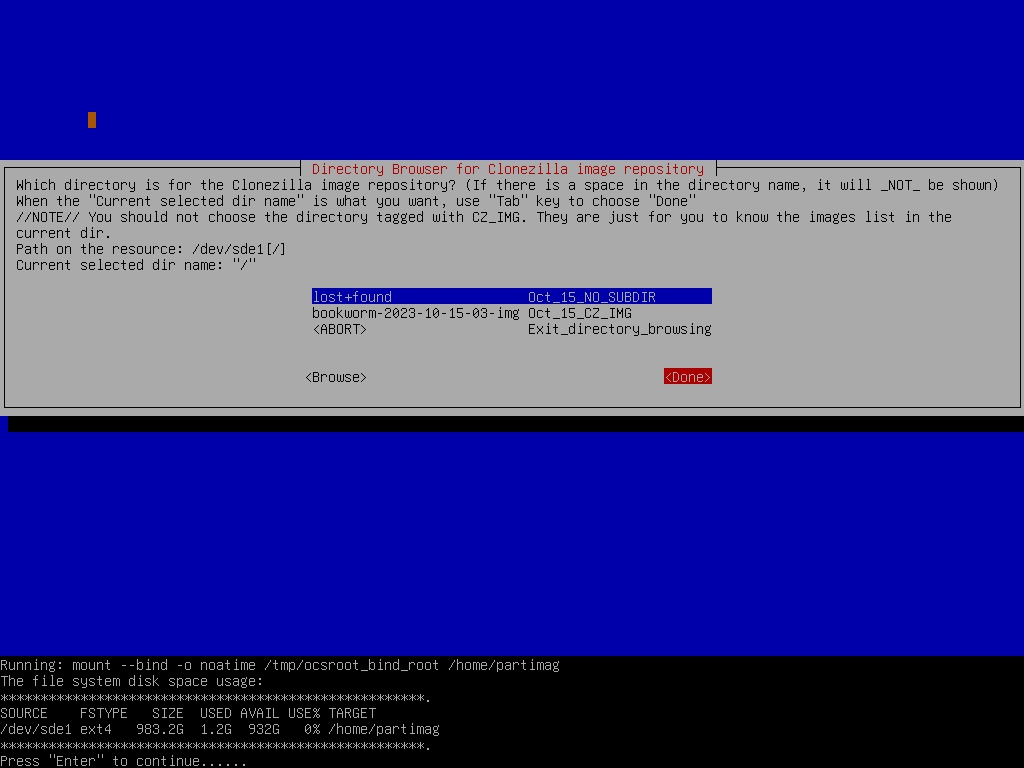Select the bookworm-2023-10-15-03-img directory
This screenshot has width=1024, height=768.
[x=415, y=312]
